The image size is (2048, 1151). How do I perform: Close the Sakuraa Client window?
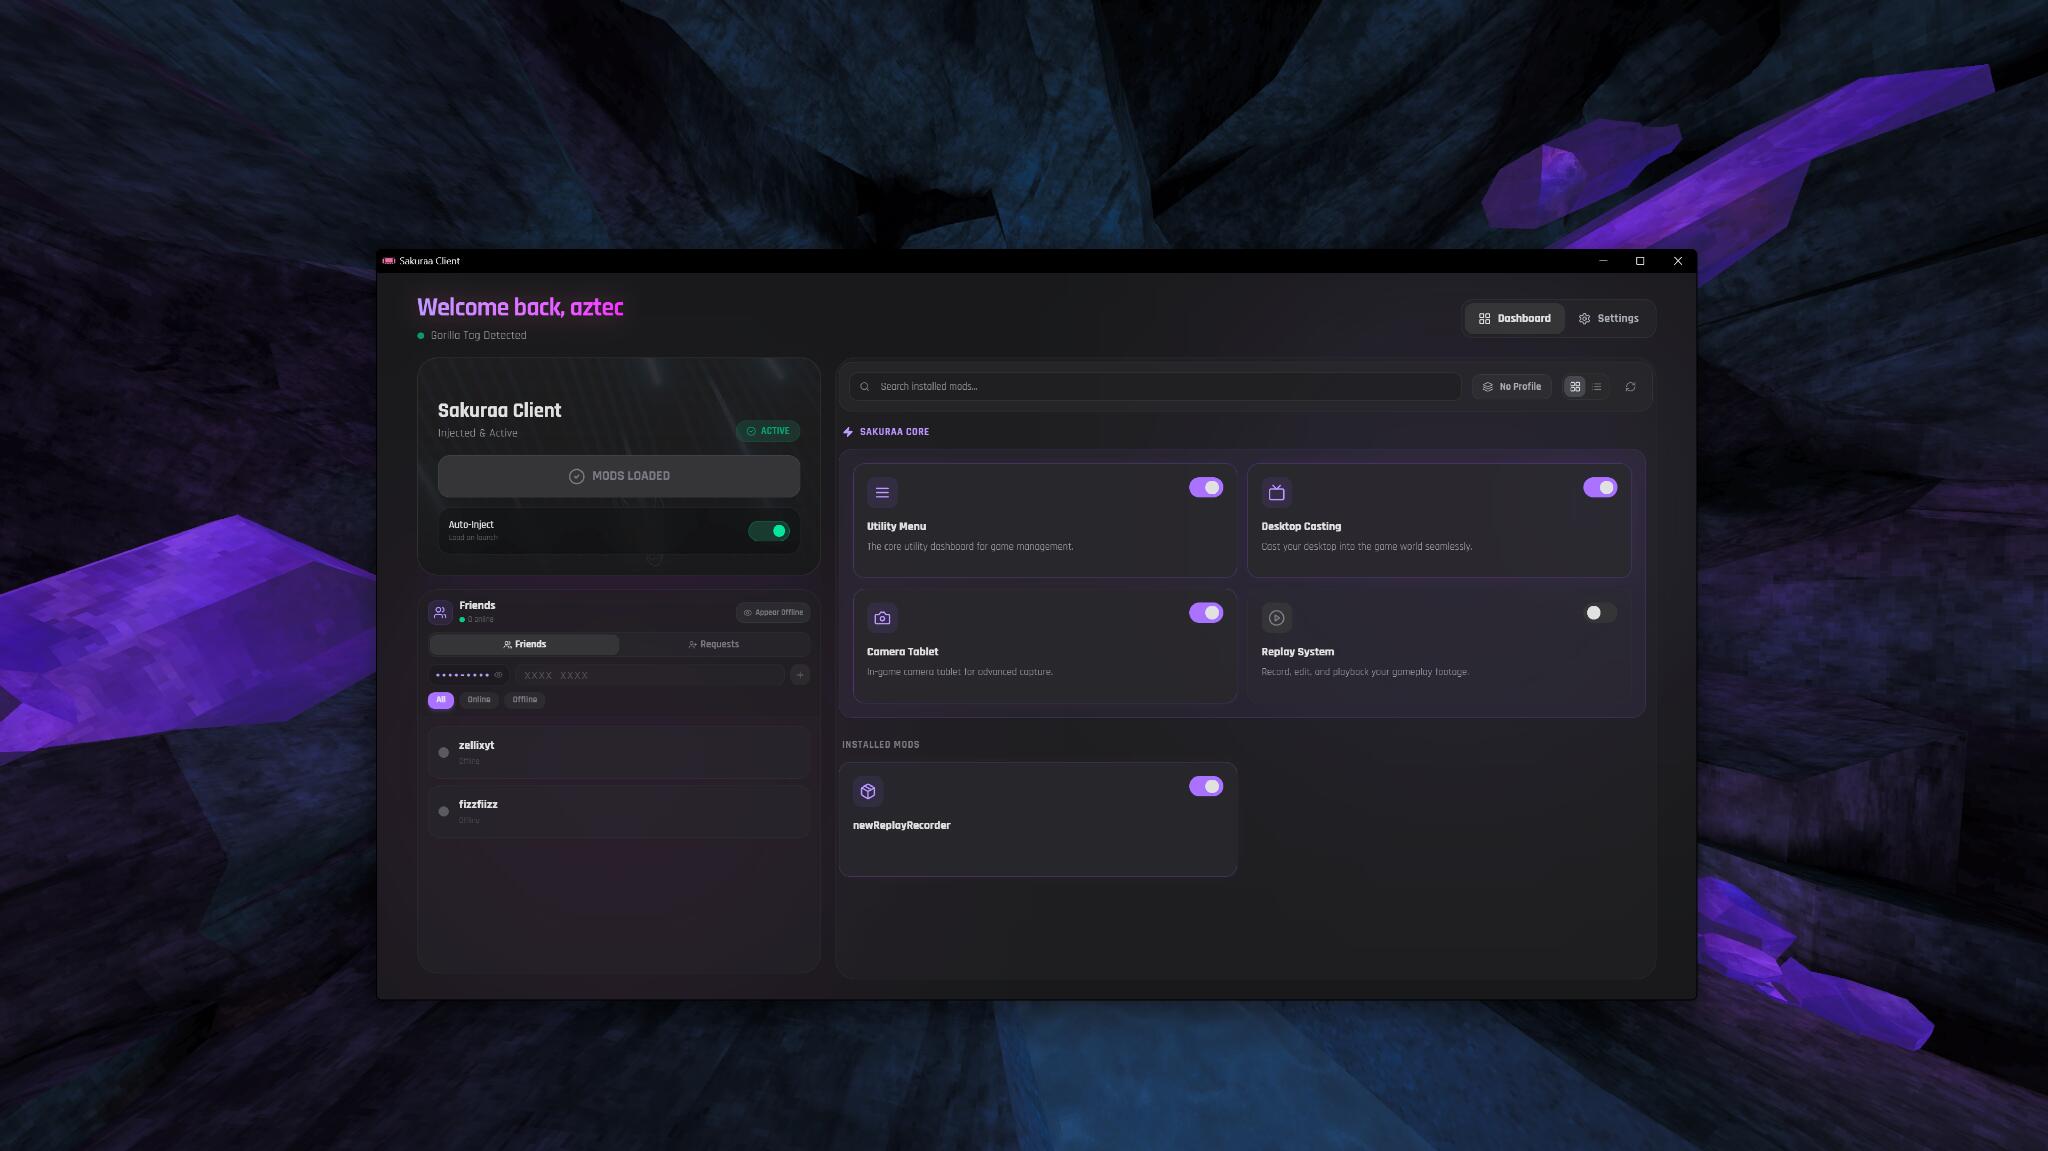tap(1678, 261)
